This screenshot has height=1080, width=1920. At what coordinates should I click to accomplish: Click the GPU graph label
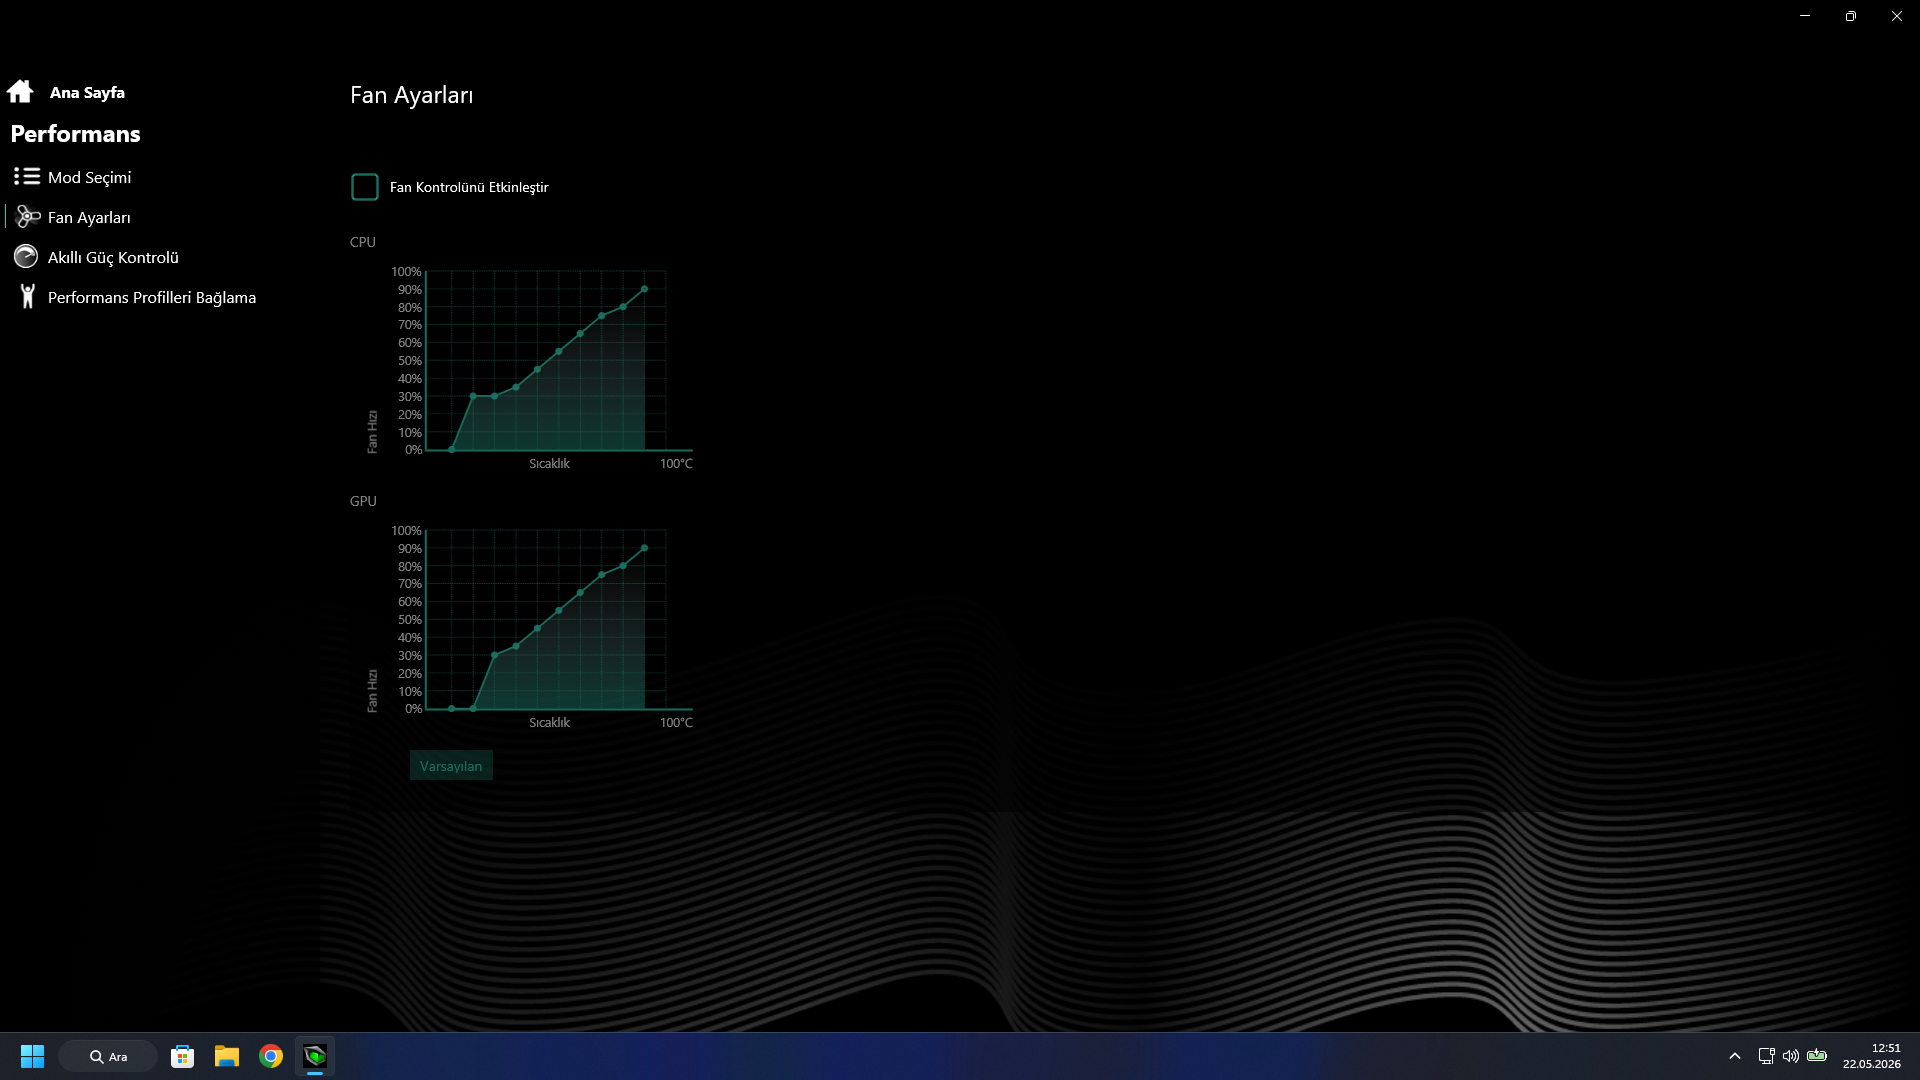click(363, 501)
